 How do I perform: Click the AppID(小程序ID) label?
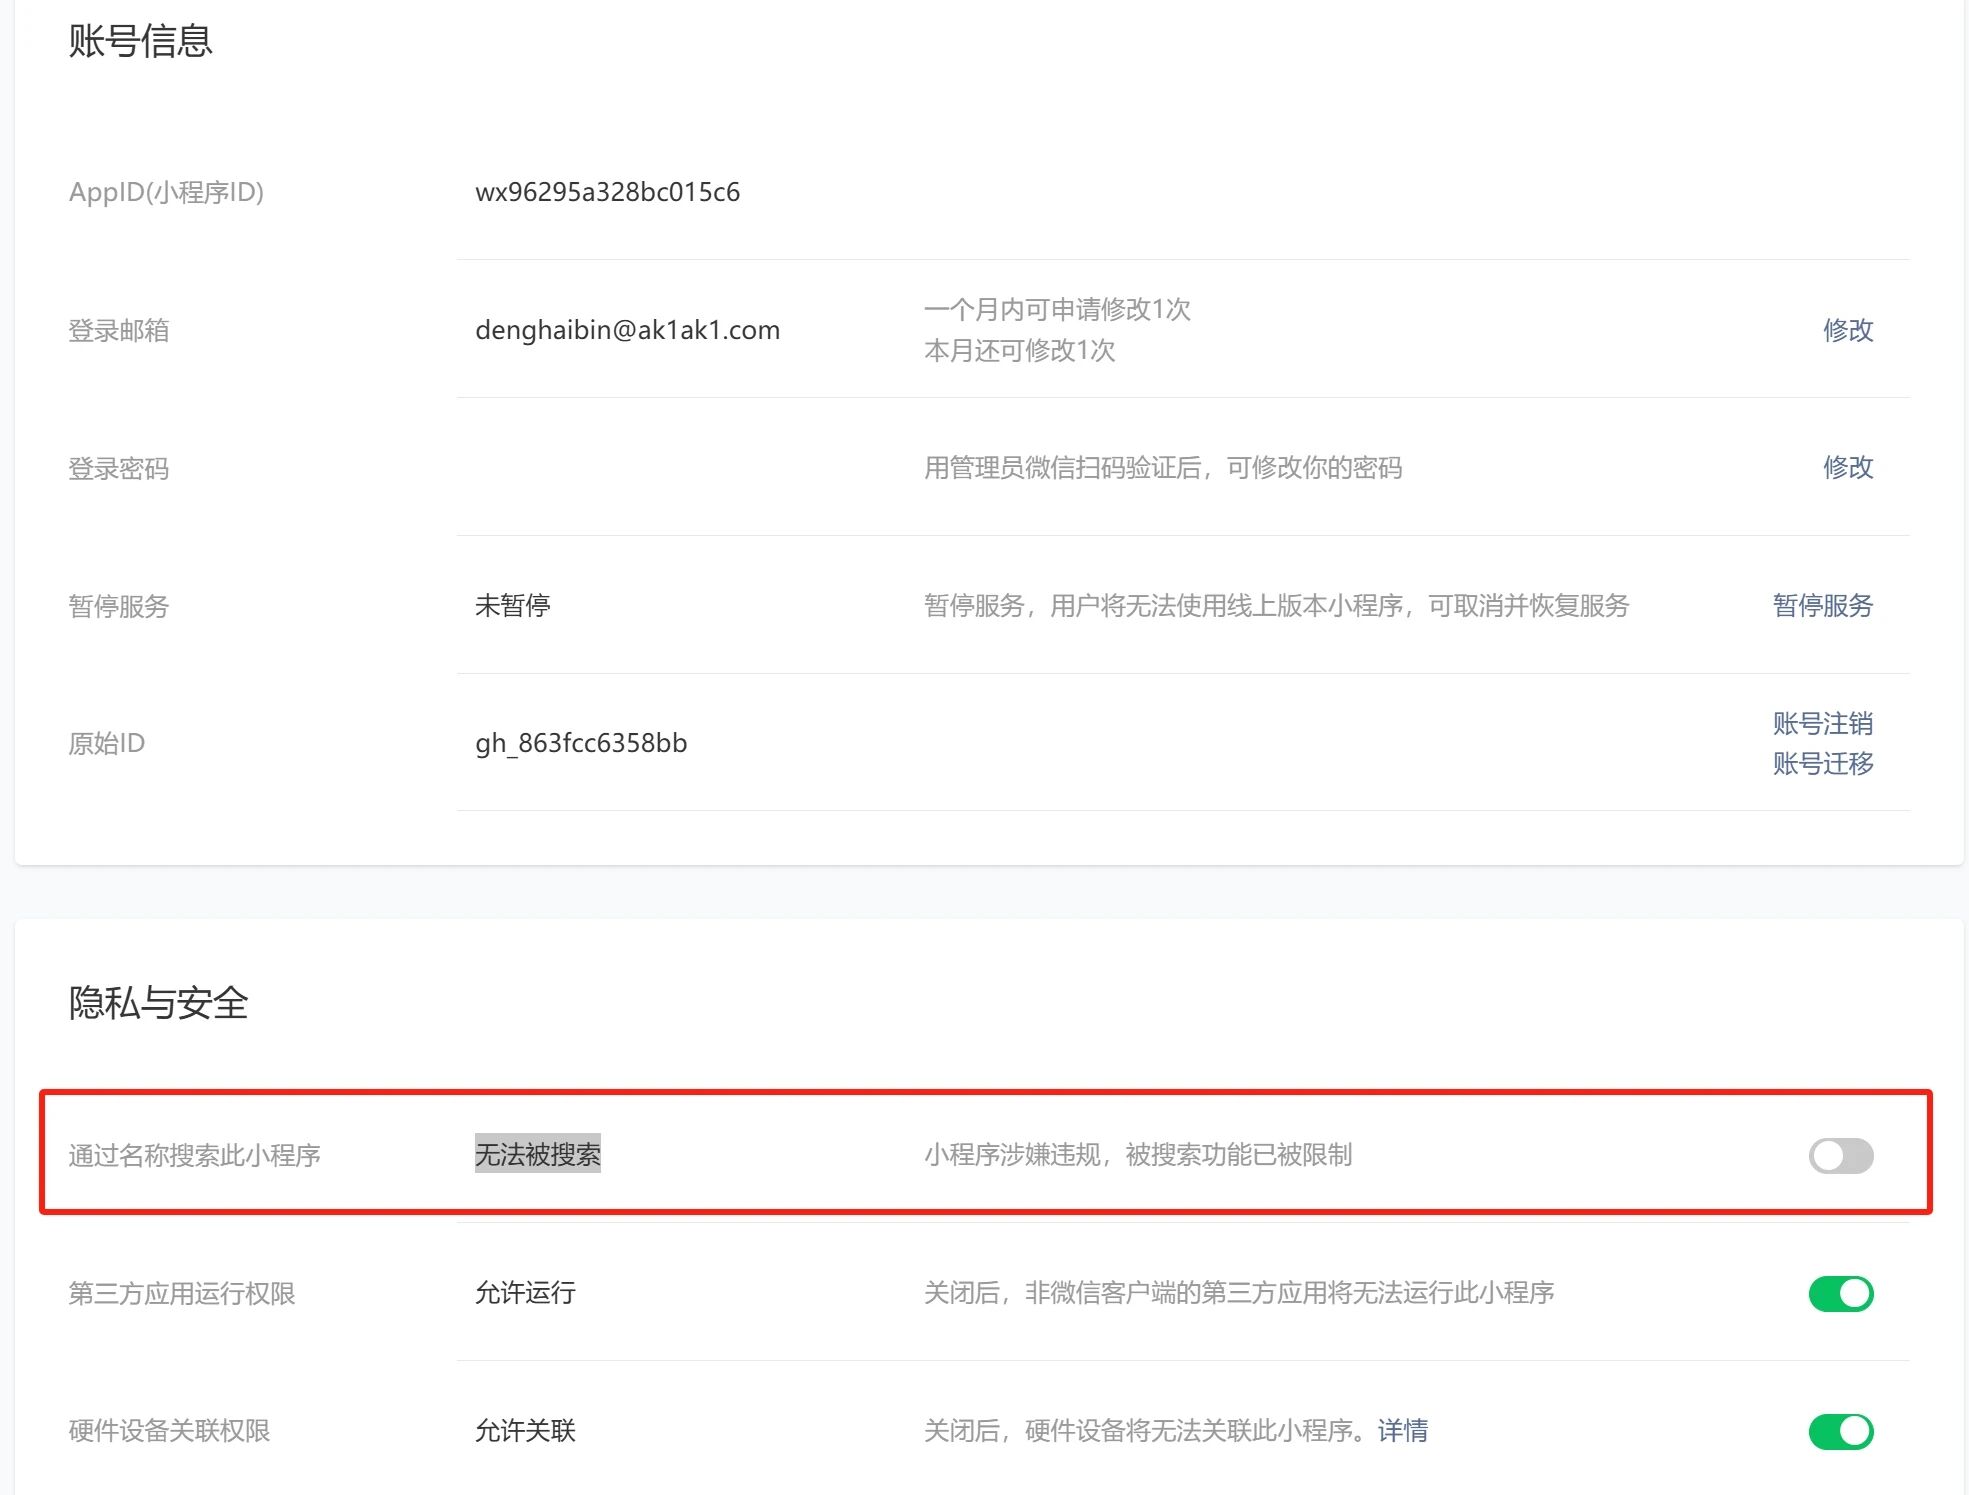click(x=166, y=192)
